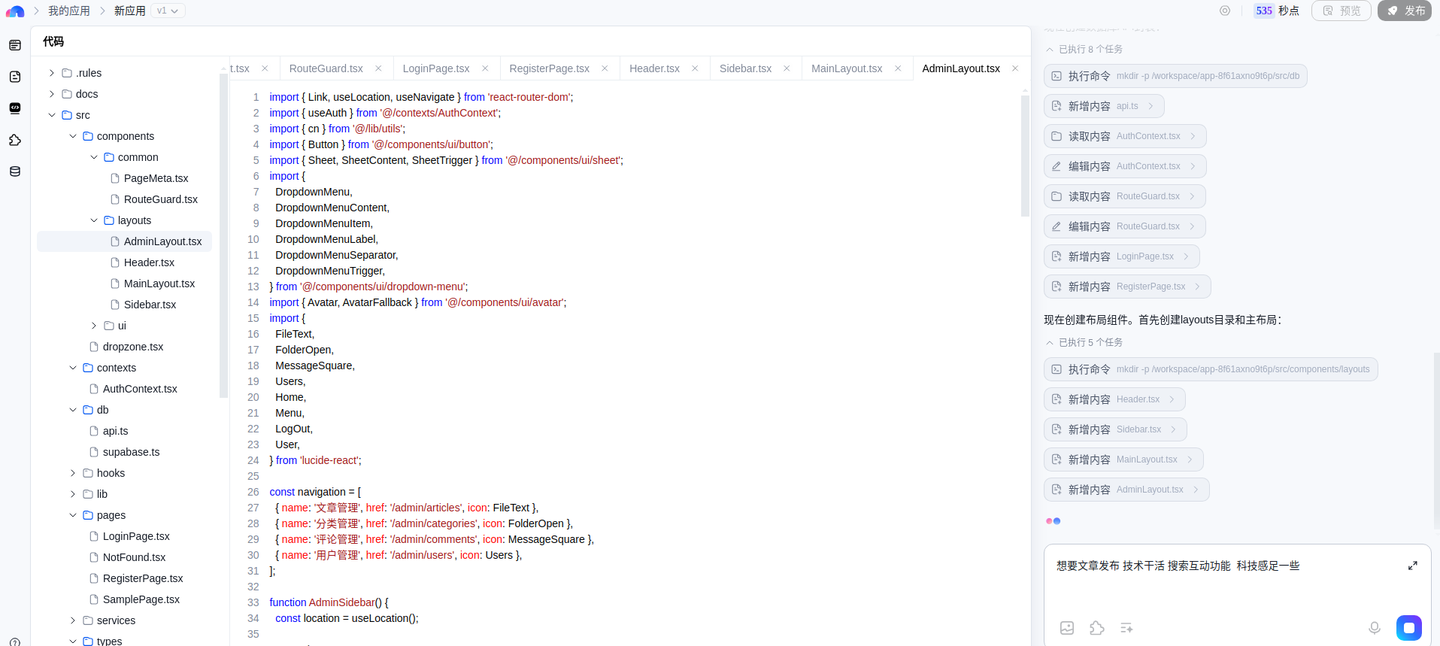
Task: Expand the hooks folder
Action: coord(73,473)
